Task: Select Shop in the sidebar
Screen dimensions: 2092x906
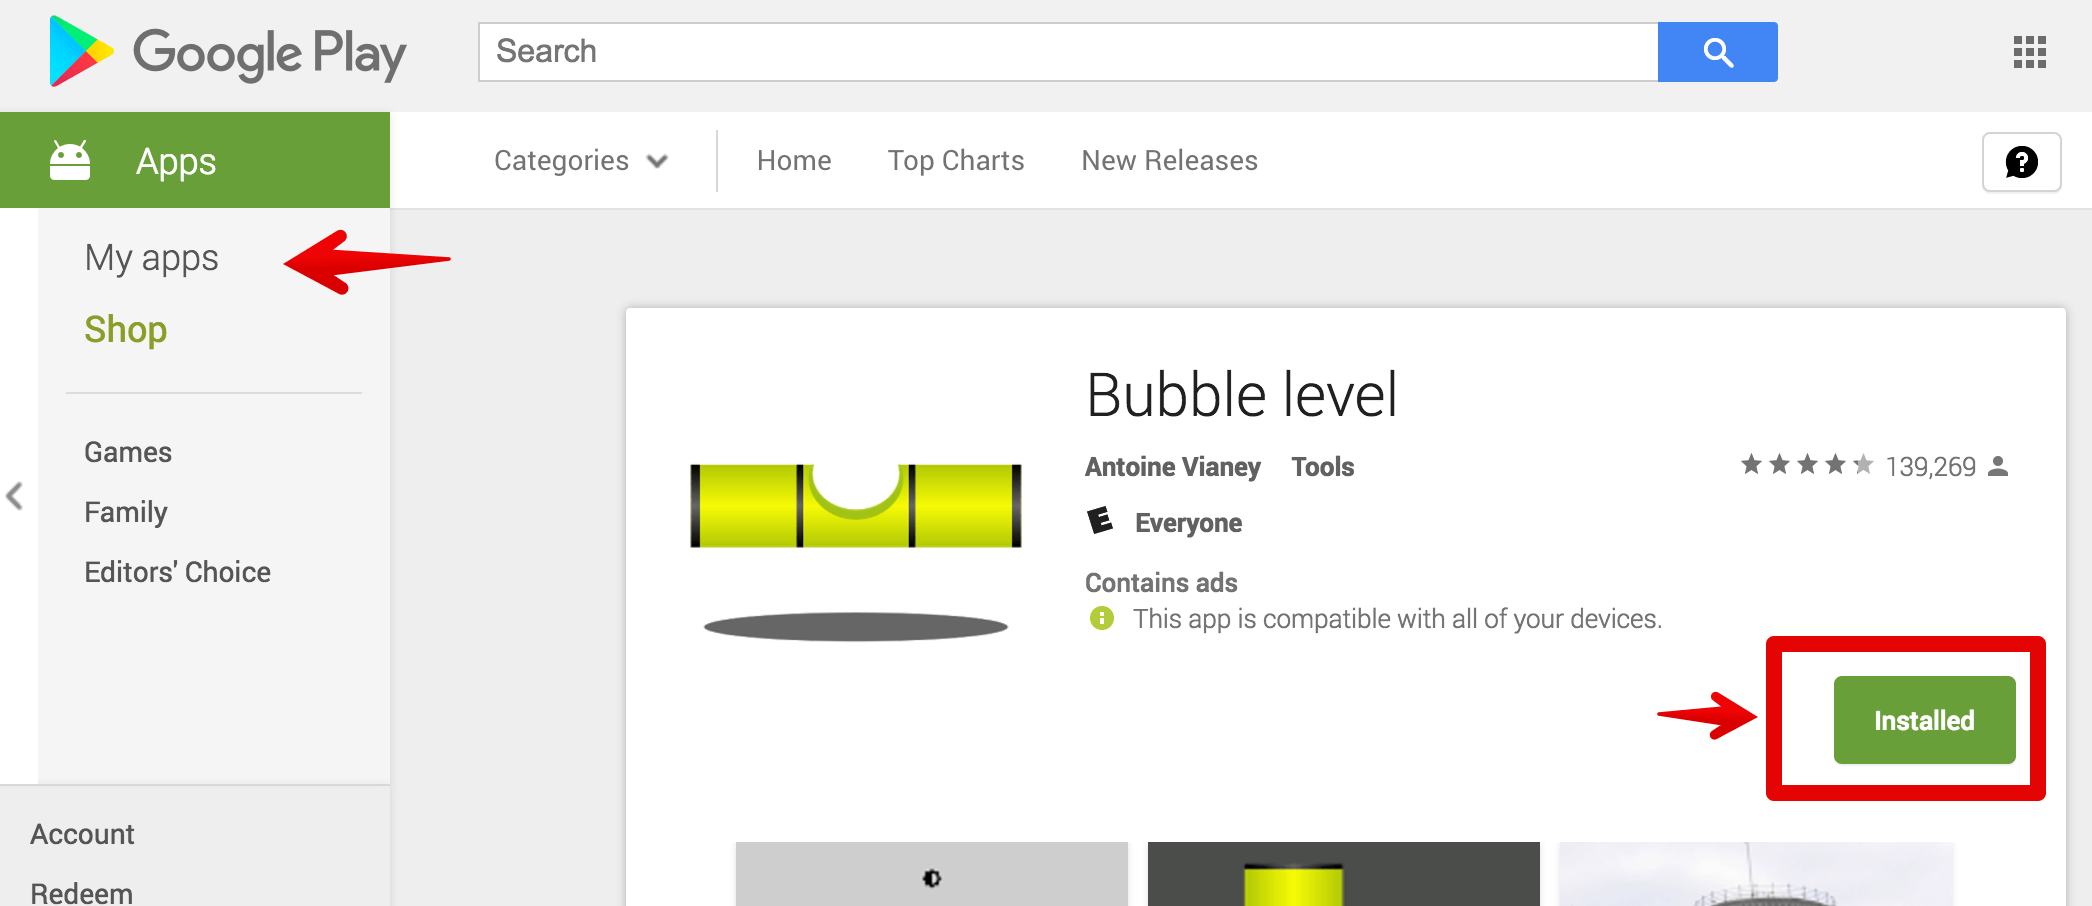Action: pyautogui.click(x=126, y=329)
